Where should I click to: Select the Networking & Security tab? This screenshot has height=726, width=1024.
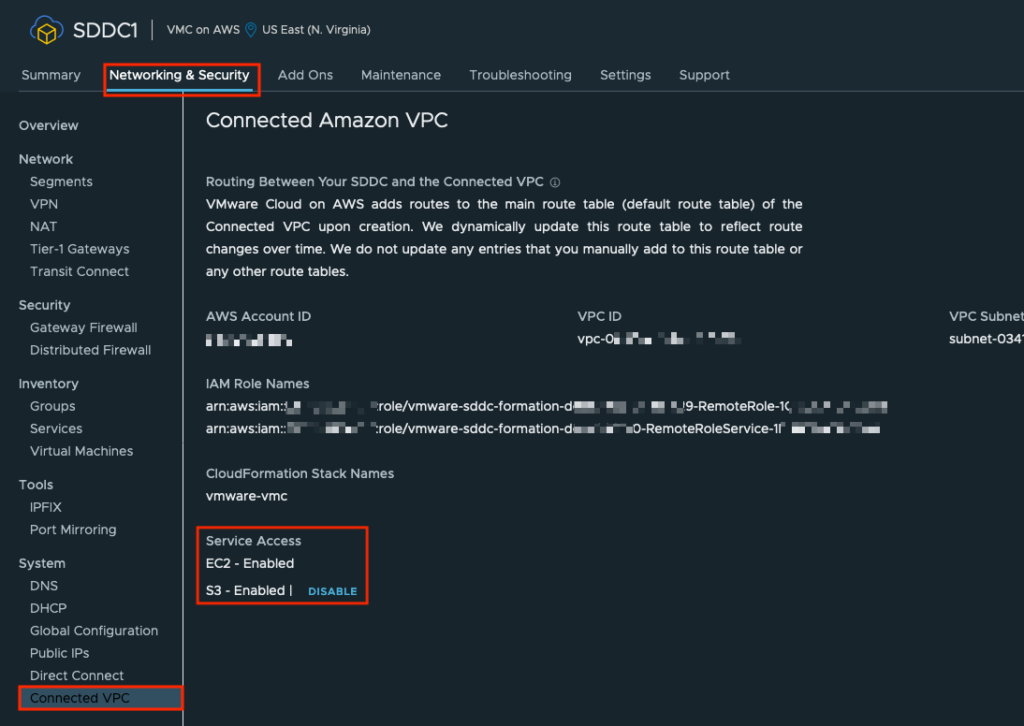pos(180,75)
